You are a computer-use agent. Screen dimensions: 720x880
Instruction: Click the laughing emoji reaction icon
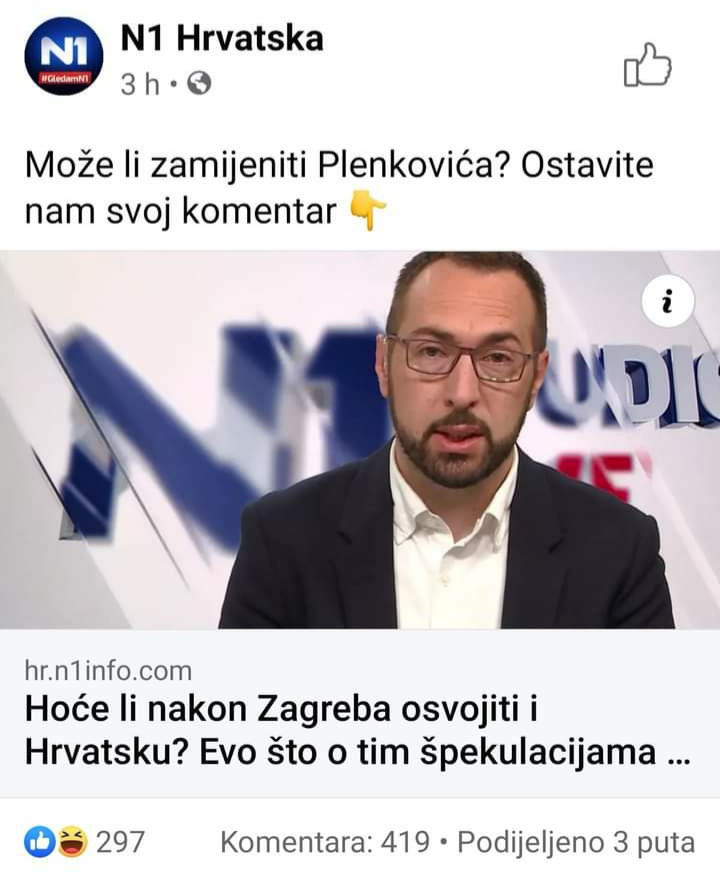(73, 842)
